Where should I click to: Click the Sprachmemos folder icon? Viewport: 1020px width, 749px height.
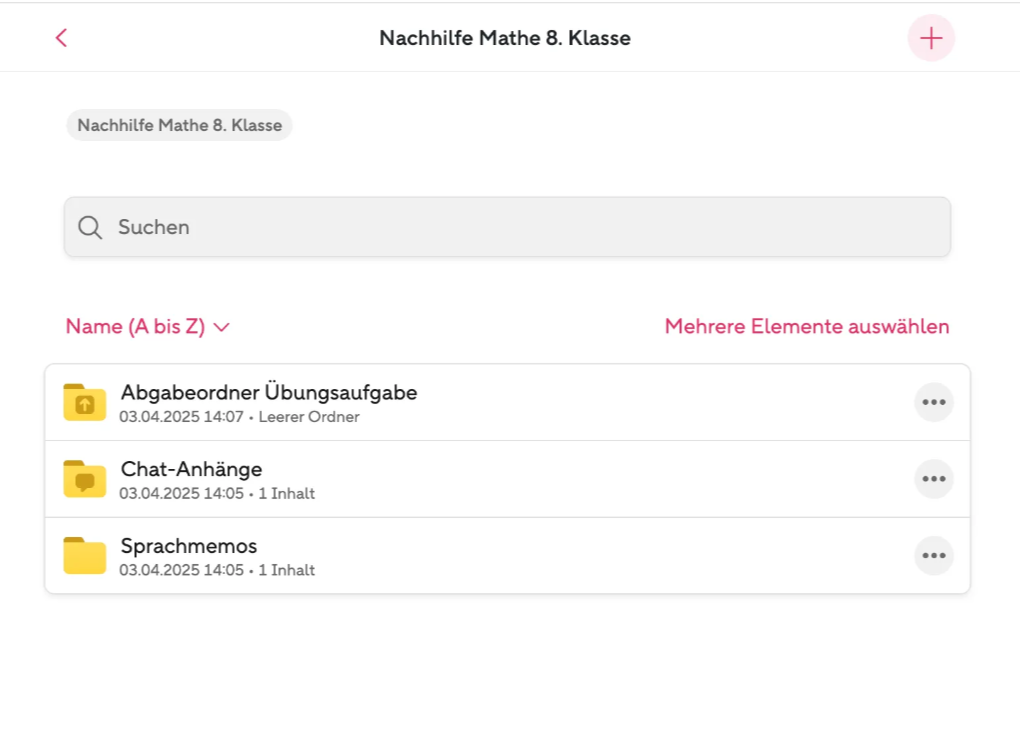tap(85, 556)
